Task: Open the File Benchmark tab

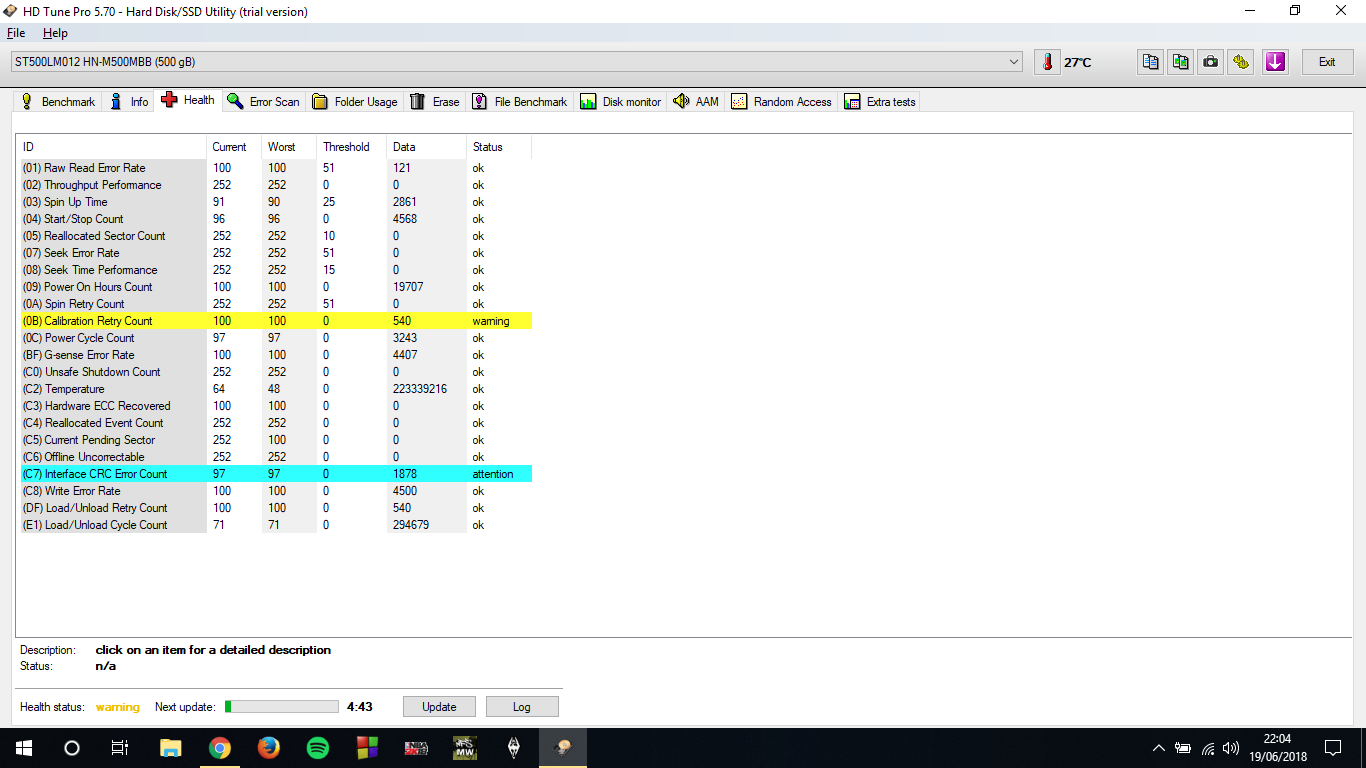Action: coord(520,101)
